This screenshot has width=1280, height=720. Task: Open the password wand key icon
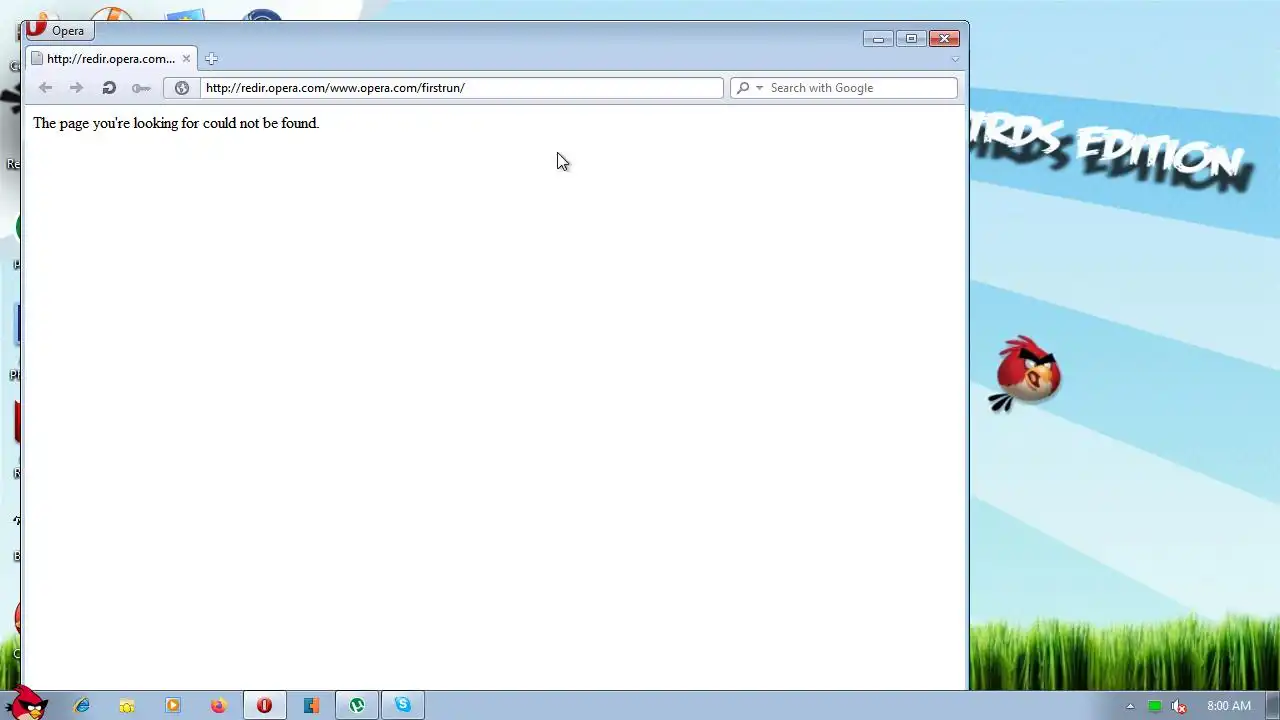tap(141, 88)
